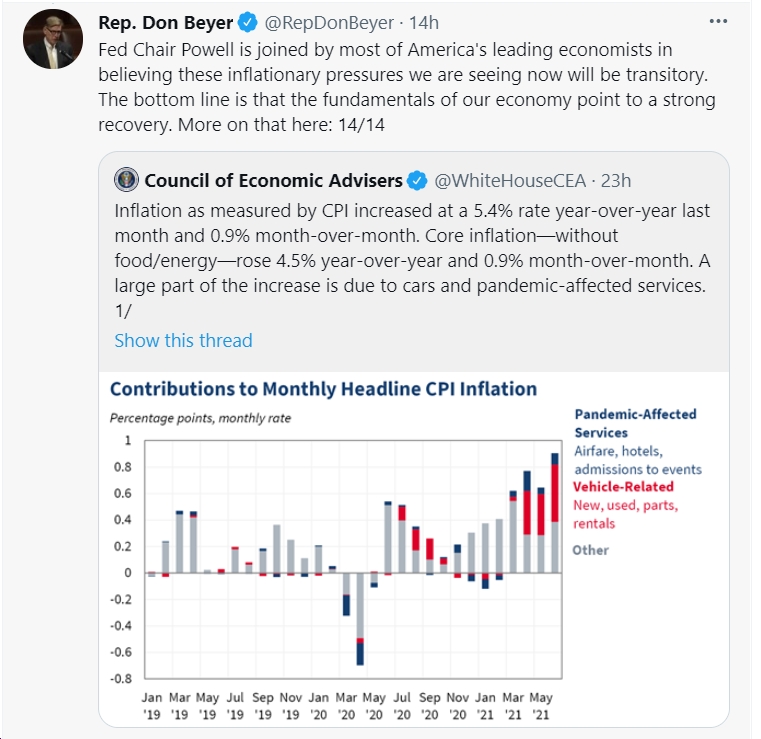This screenshot has width=761, height=739.
Task: Open the @WhiteHouseCEA handle
Action: (510, 181)
